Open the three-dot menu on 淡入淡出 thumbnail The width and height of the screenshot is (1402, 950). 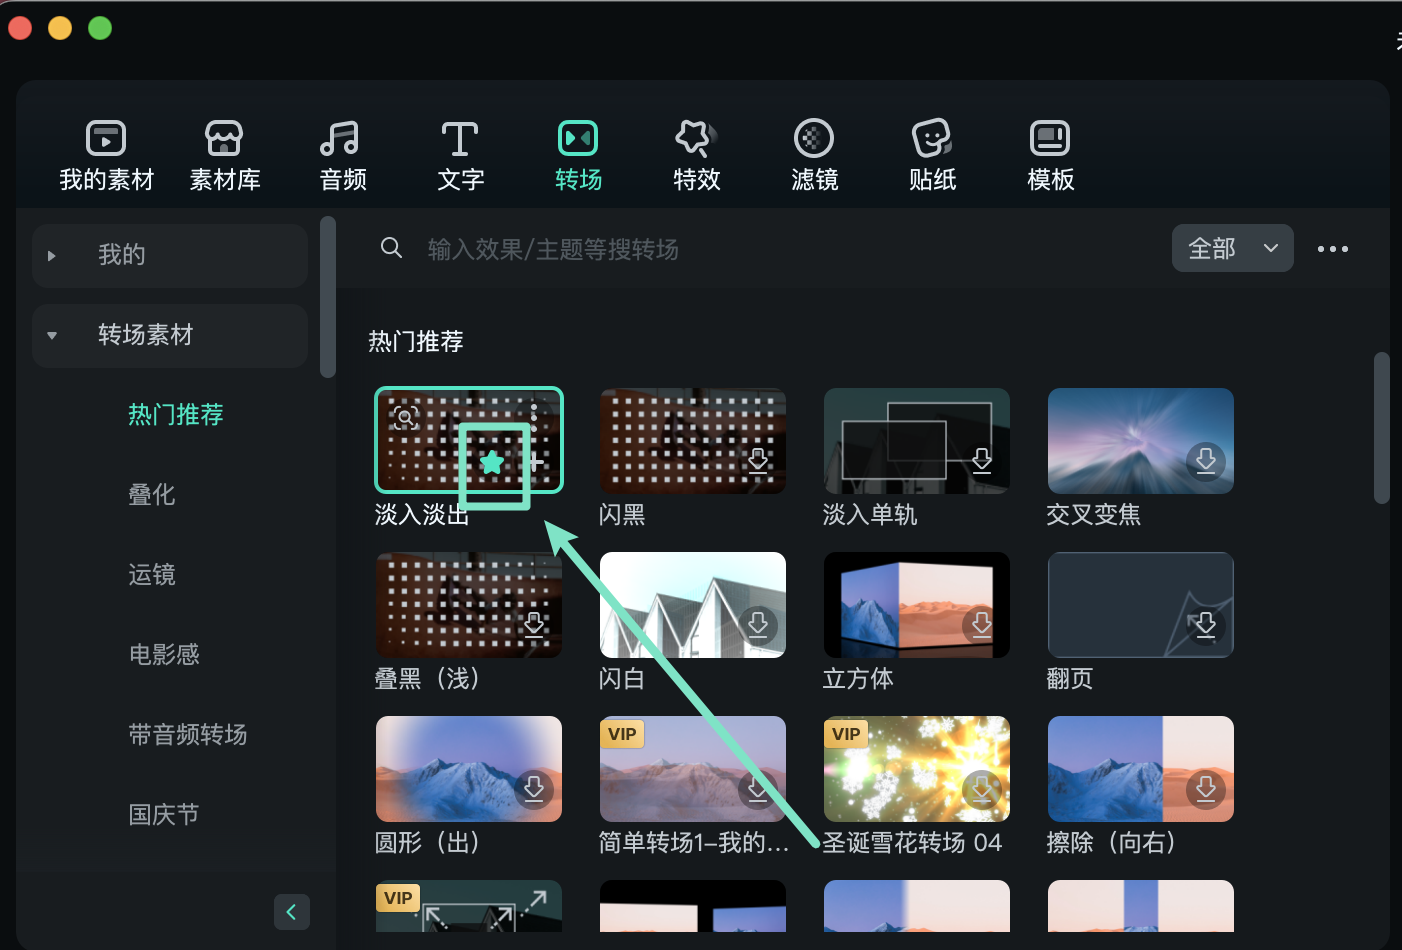pos(534,414)
